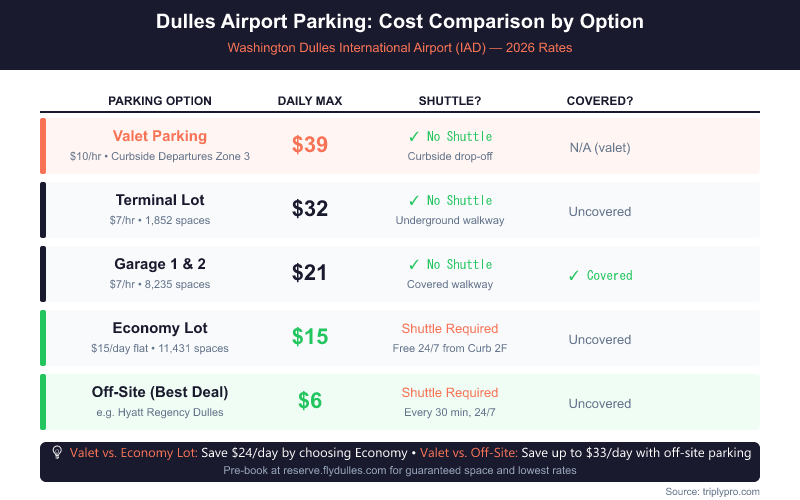This screenshot has height=500, width=800.
Task: Click the lightbulb tip icon
Action: (56, 453)
